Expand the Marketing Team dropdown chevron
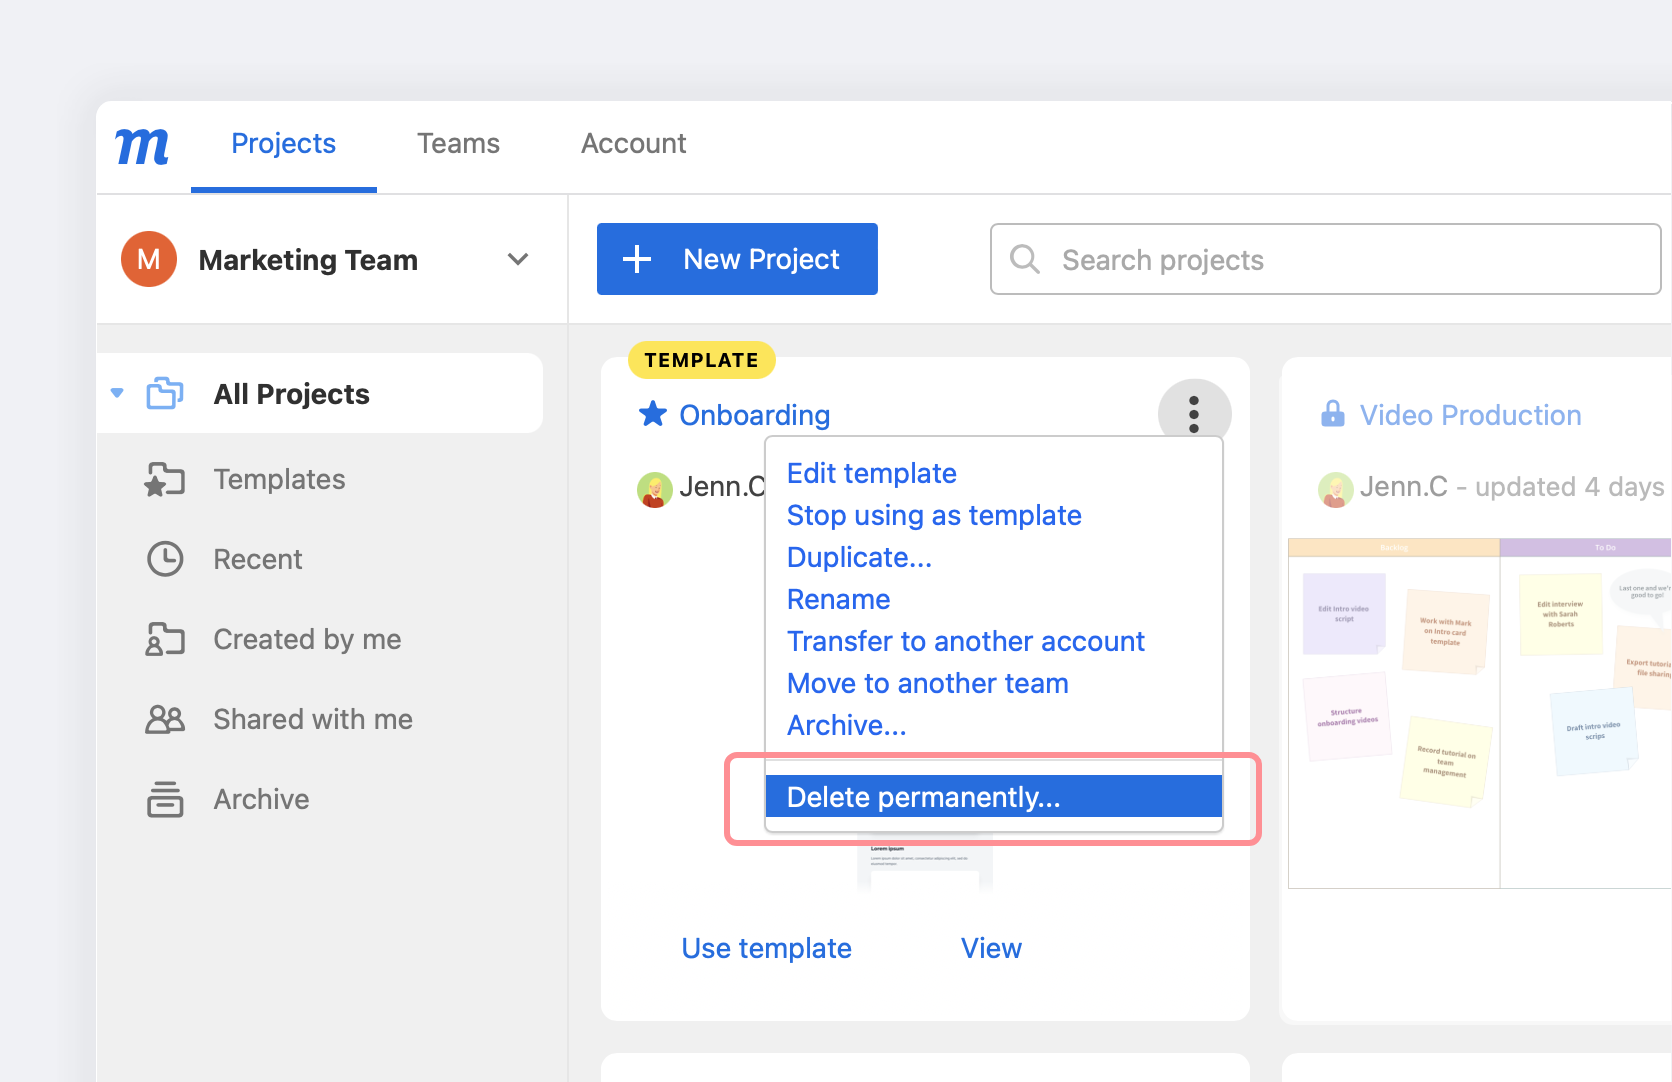Viewport: 1672px width, 1082px height. [x=517, y=260]
